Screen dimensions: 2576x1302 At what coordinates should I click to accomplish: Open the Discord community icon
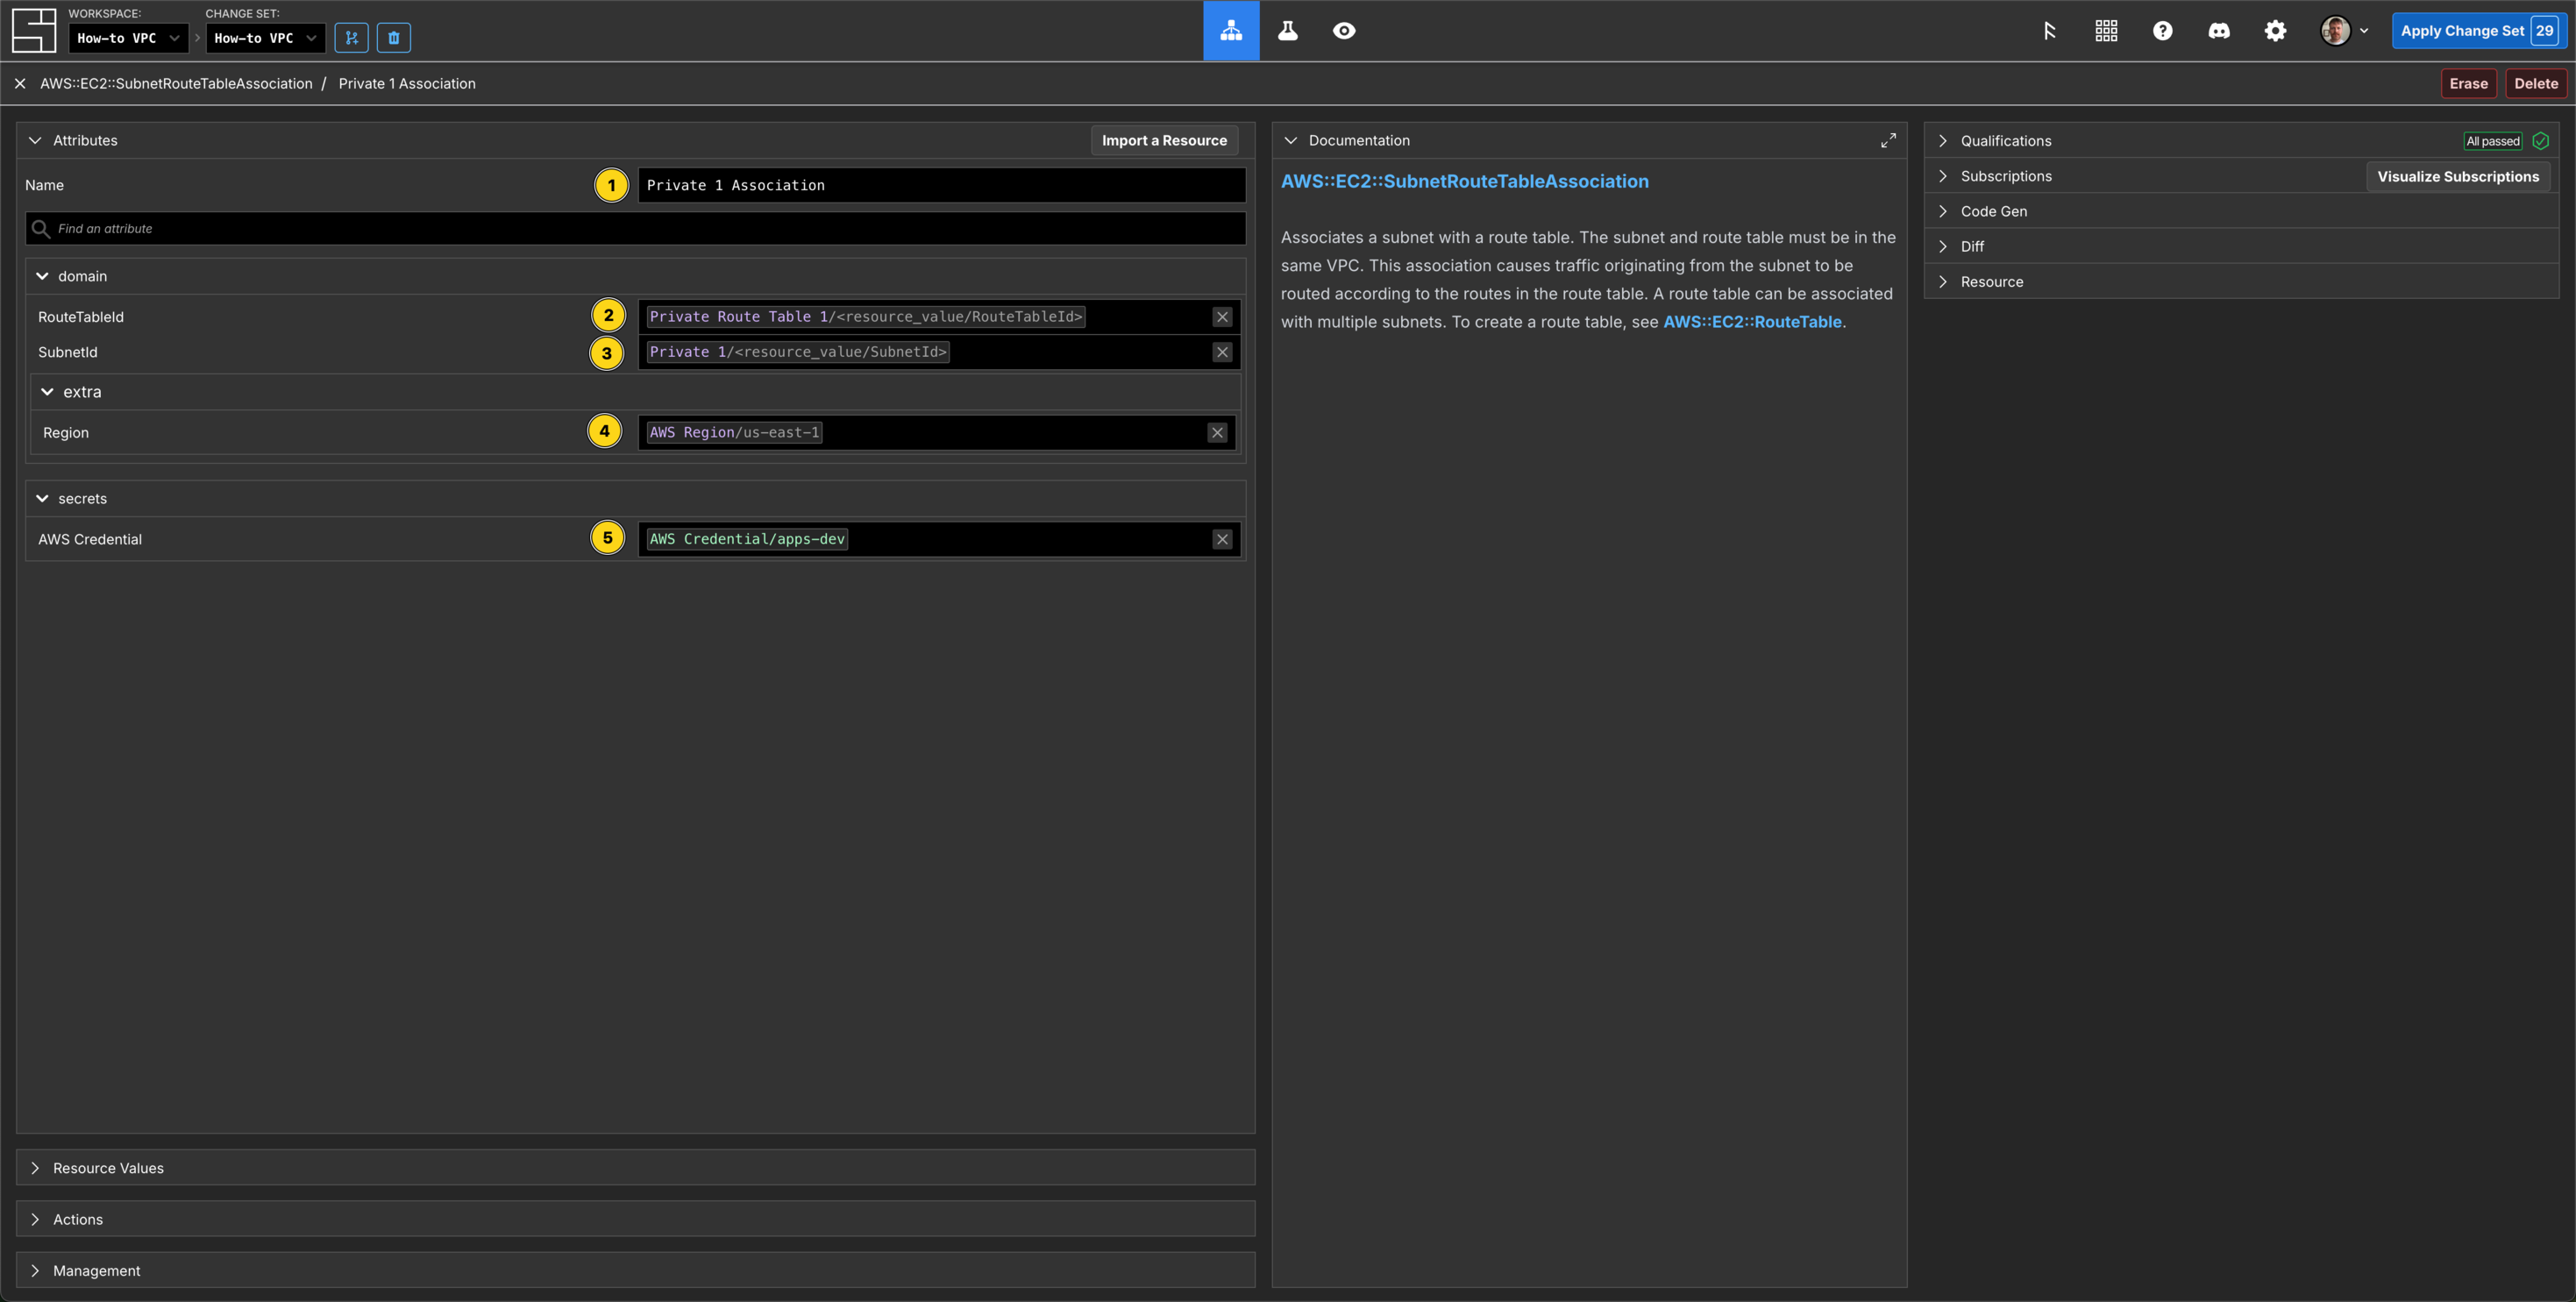[x=2218, y=31]
